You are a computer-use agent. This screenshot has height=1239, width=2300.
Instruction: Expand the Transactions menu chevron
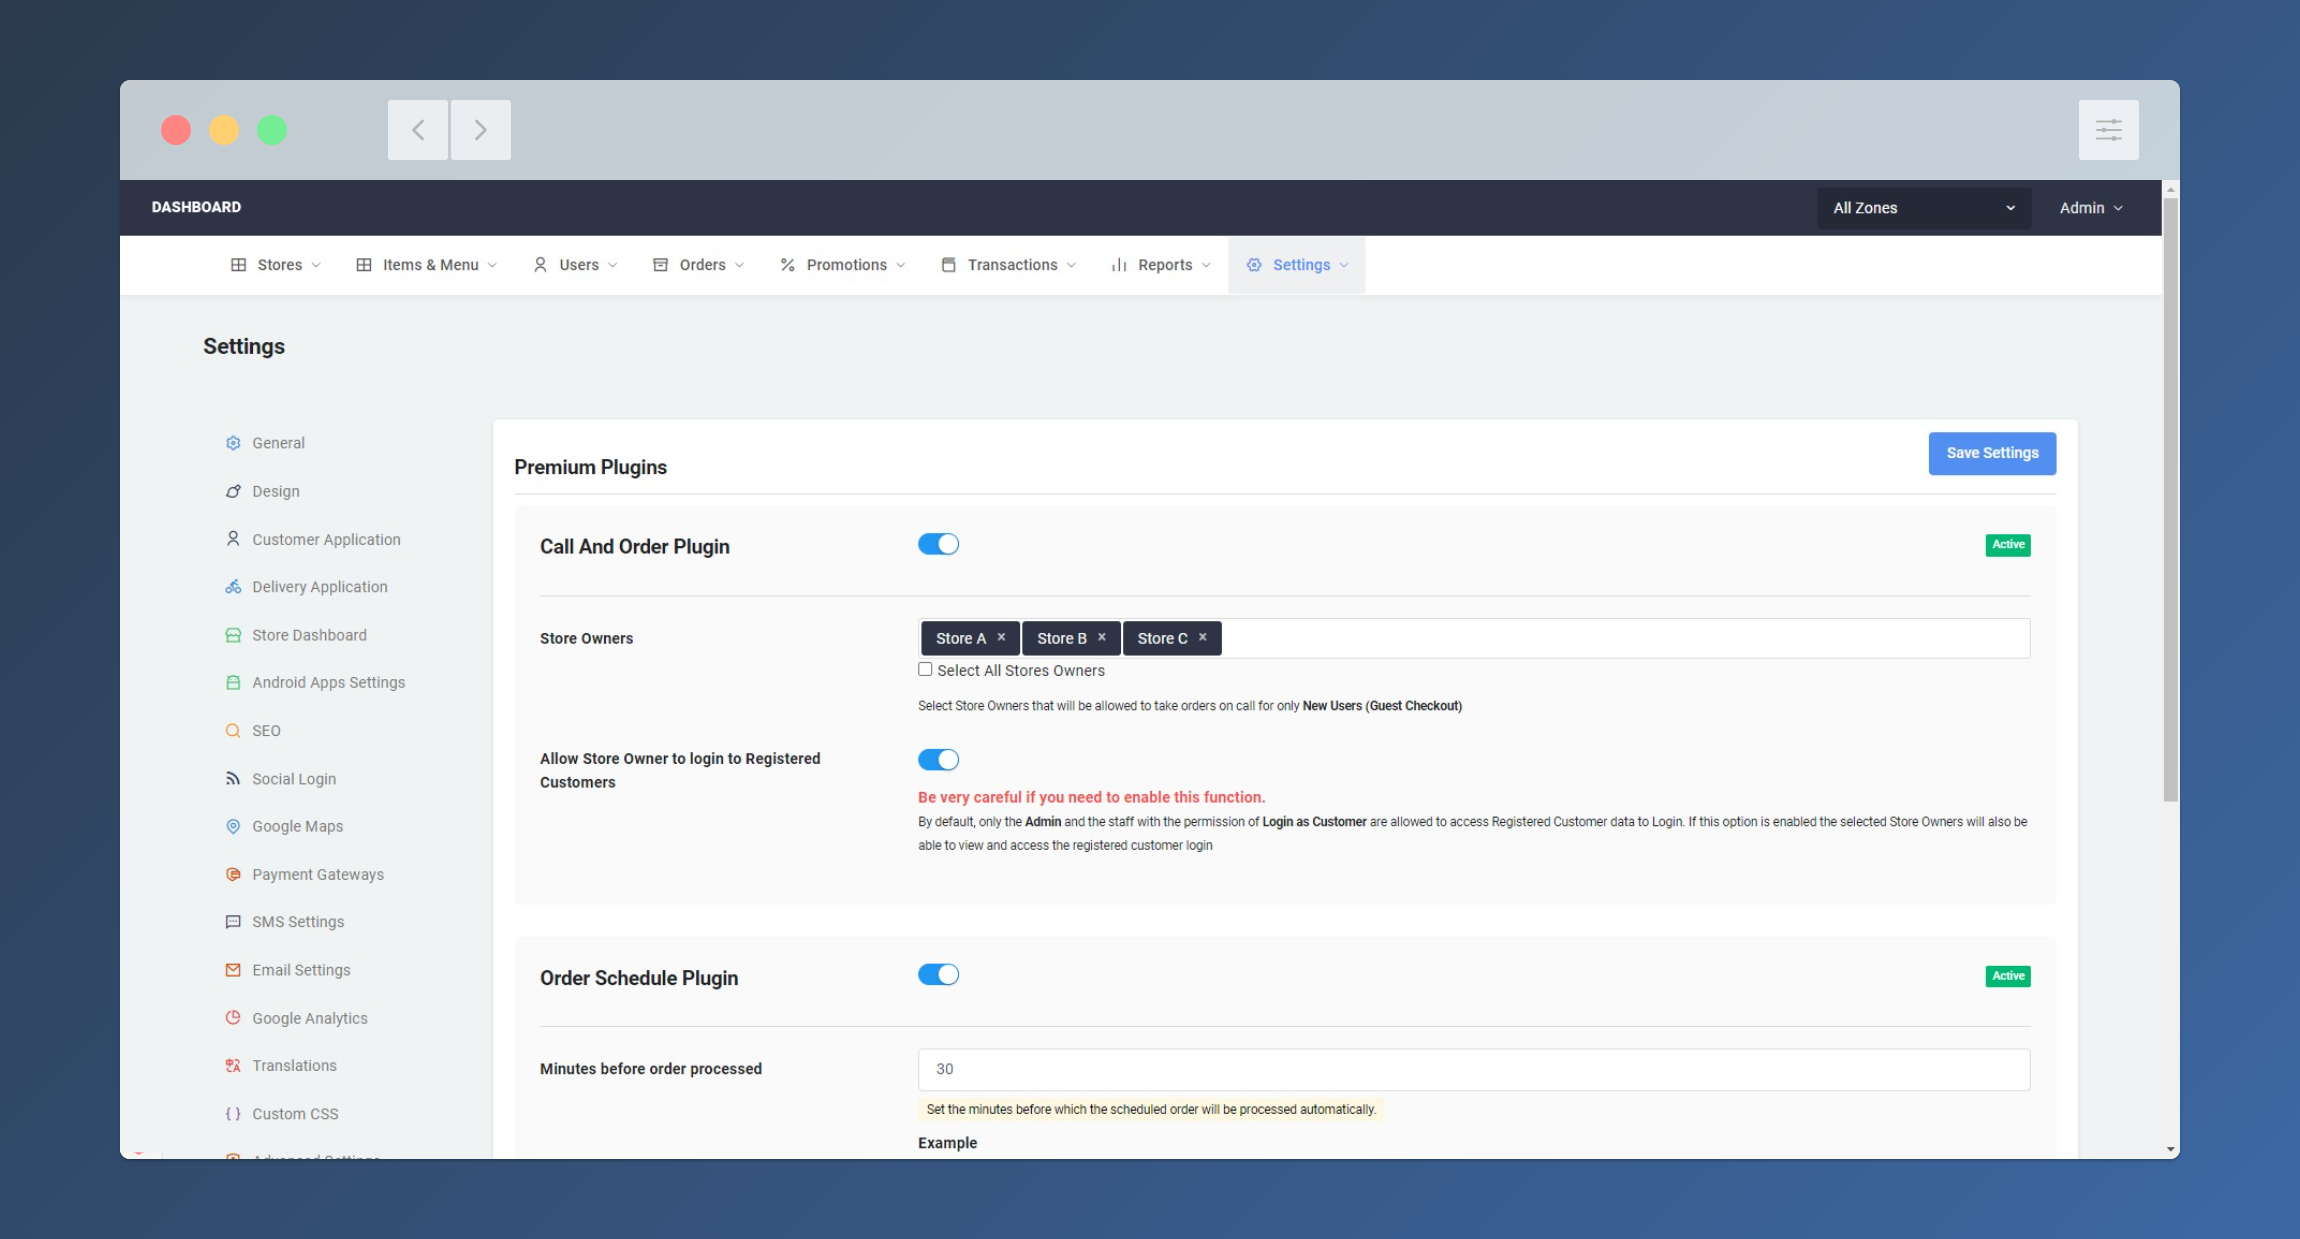1072,265
